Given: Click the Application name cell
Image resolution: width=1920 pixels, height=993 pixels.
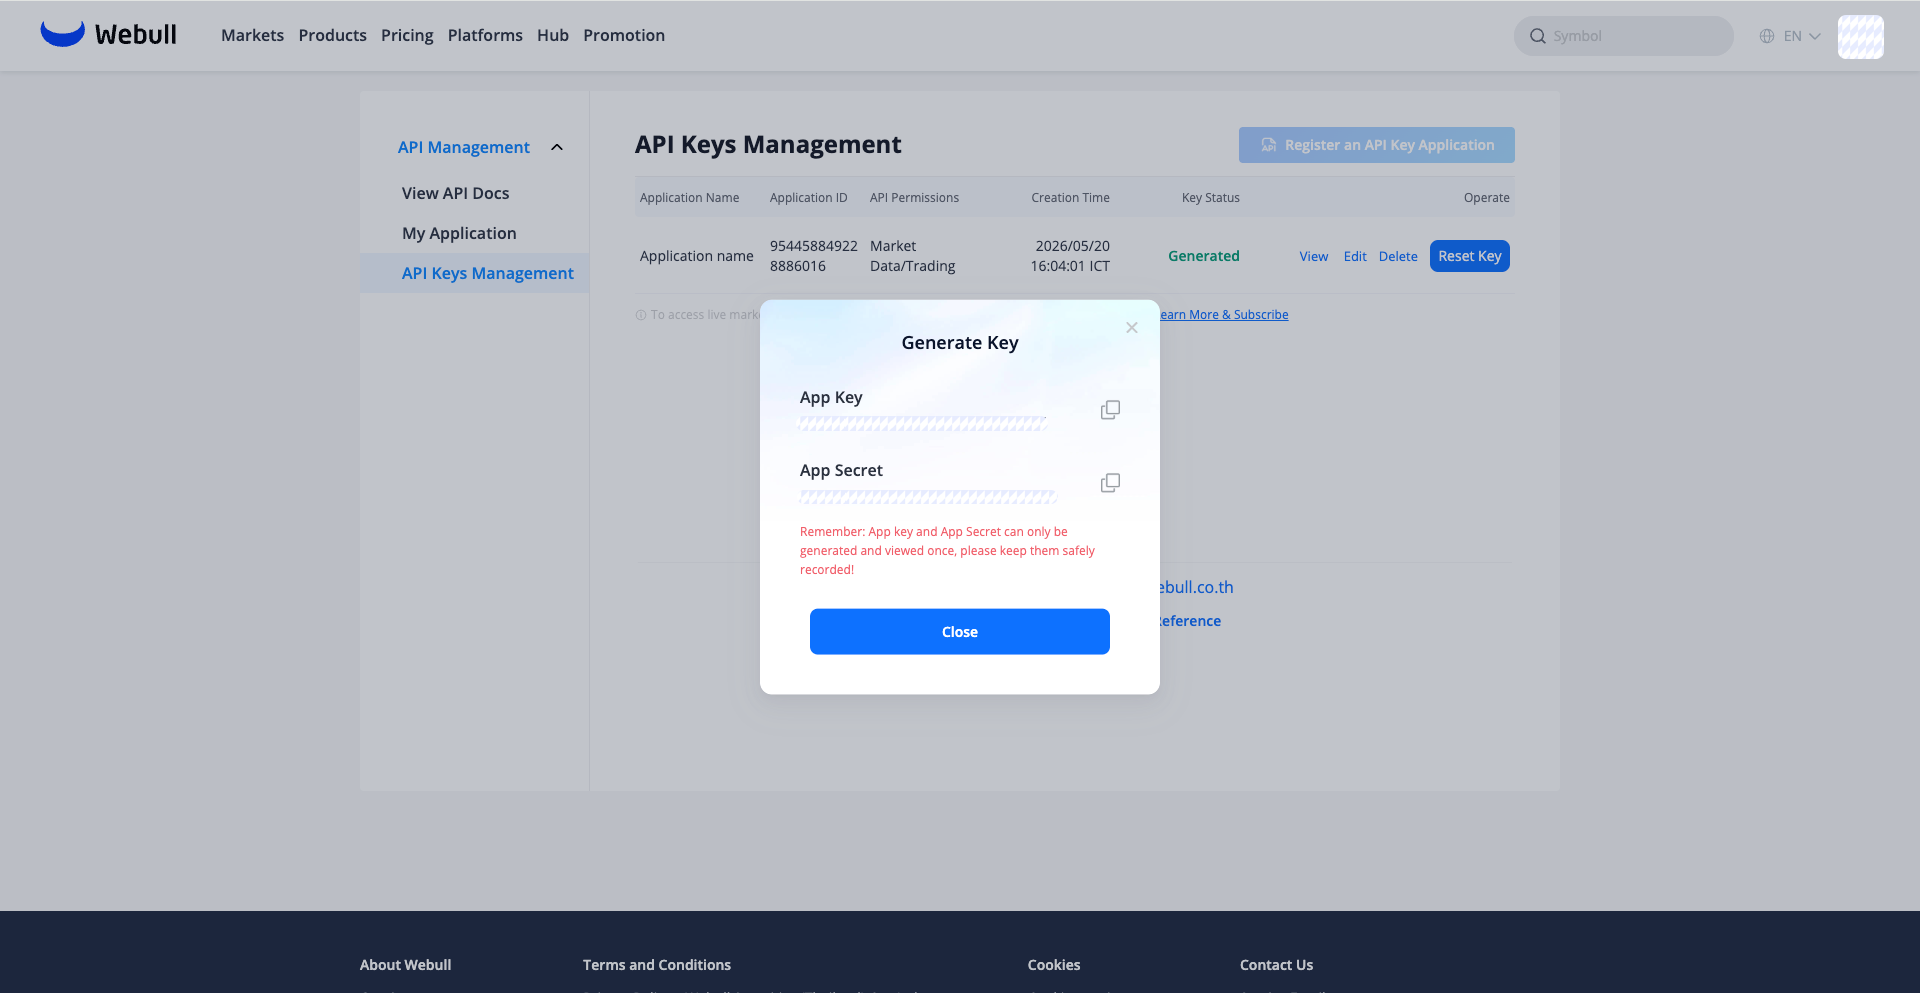Looking at the screenshot, I should [x=697, y=256].
